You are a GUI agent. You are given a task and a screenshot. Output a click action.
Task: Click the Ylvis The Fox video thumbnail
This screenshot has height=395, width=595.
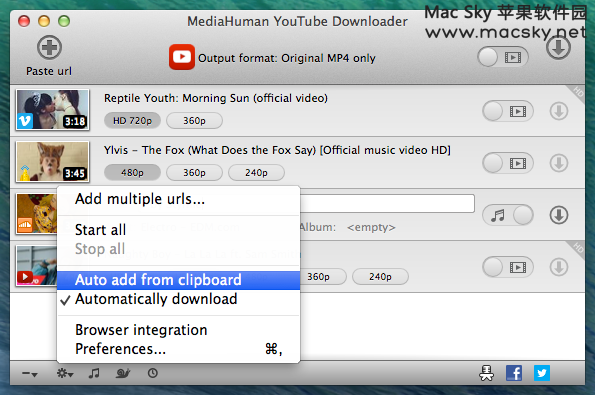click(x=52, y=162)
